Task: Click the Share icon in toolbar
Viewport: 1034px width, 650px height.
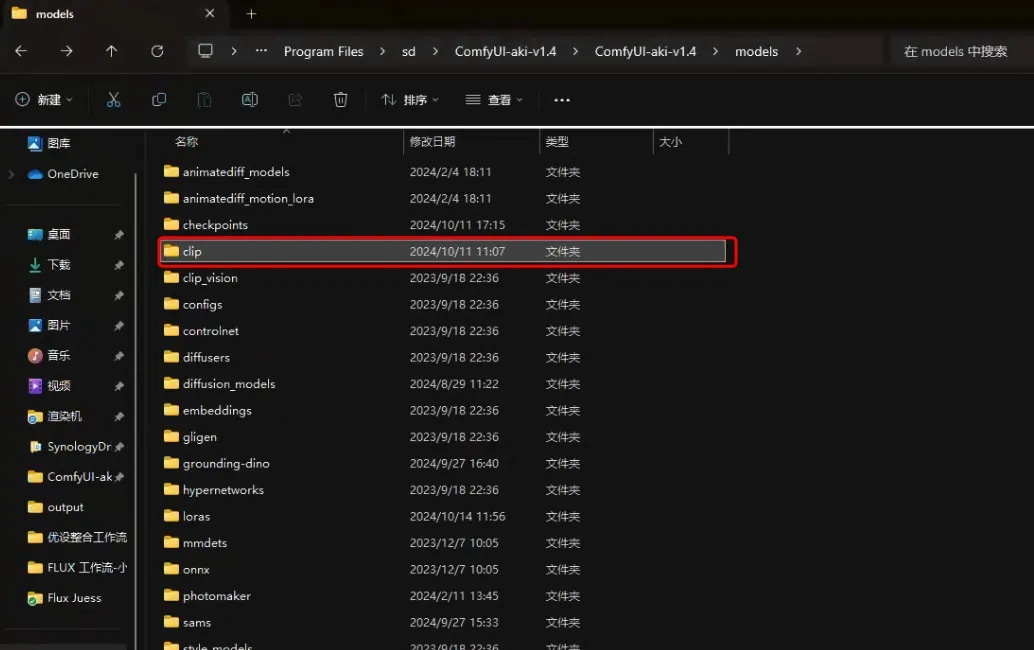Action: [295, 100]
